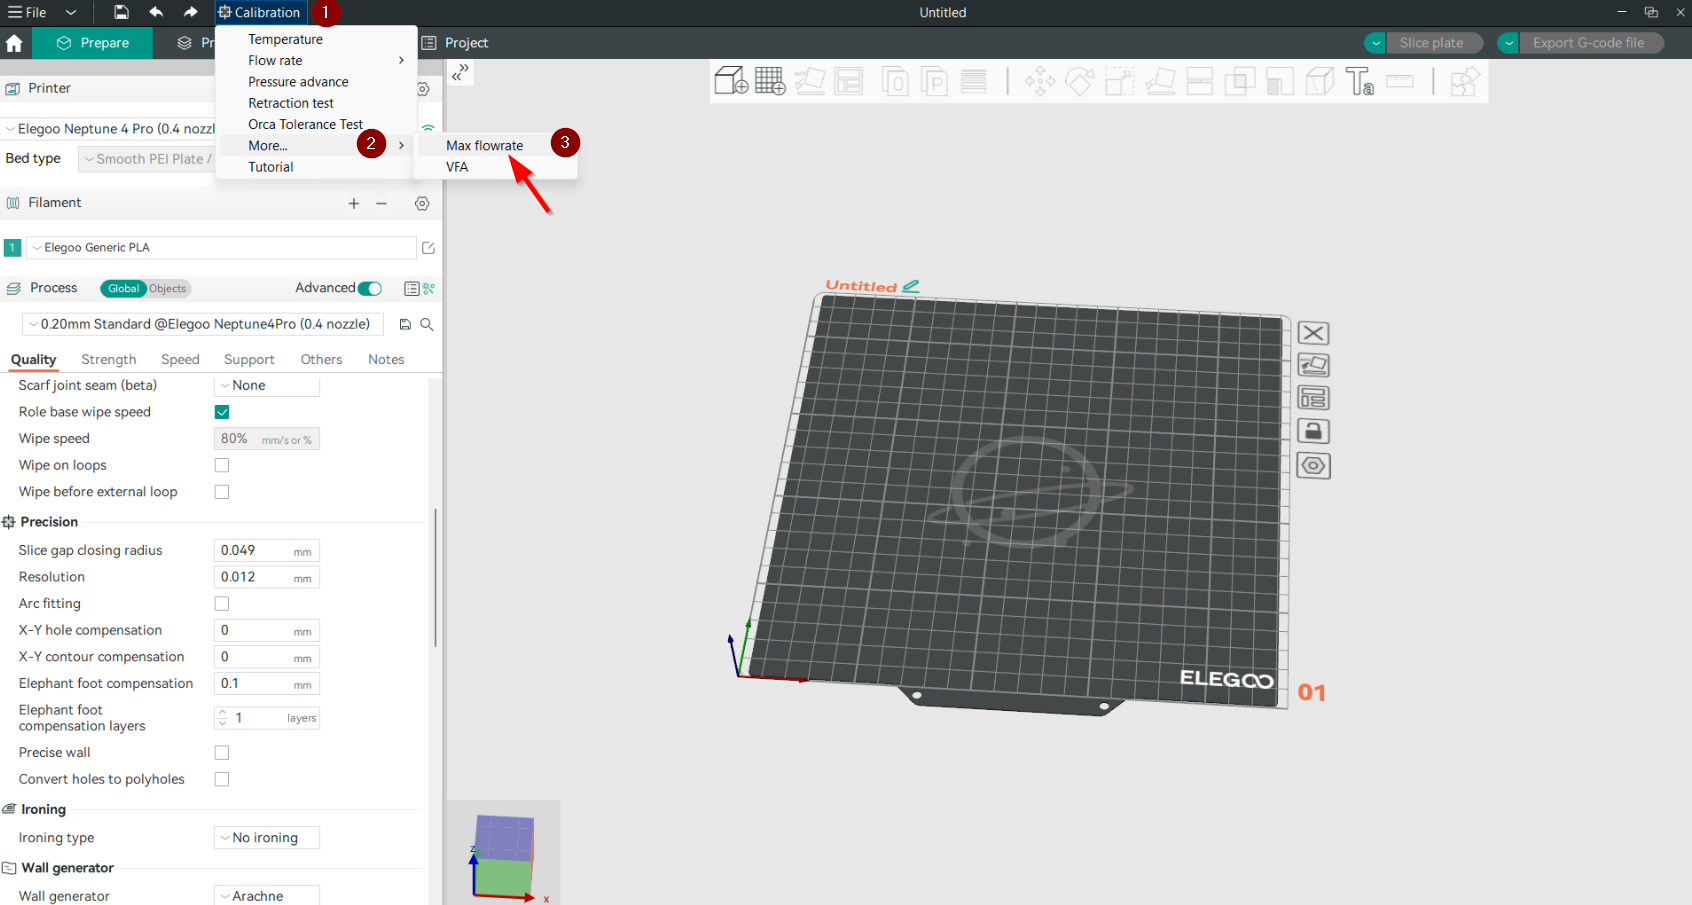The image size is (1692, 905).
Task: Select the Seam painting tool
Action: [1320, 81]
